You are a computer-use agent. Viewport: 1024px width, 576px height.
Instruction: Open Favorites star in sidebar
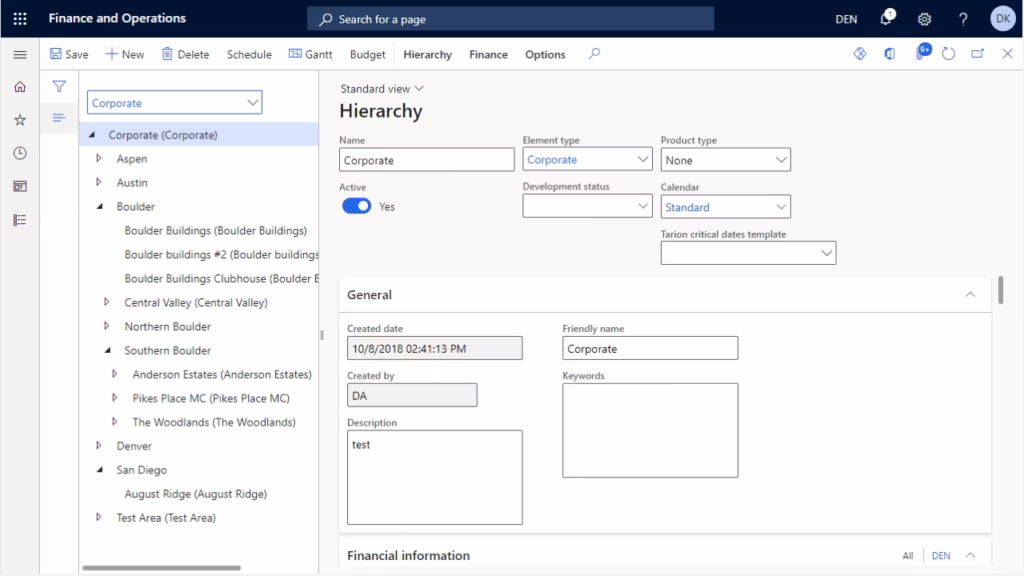(x=20, y=120)
